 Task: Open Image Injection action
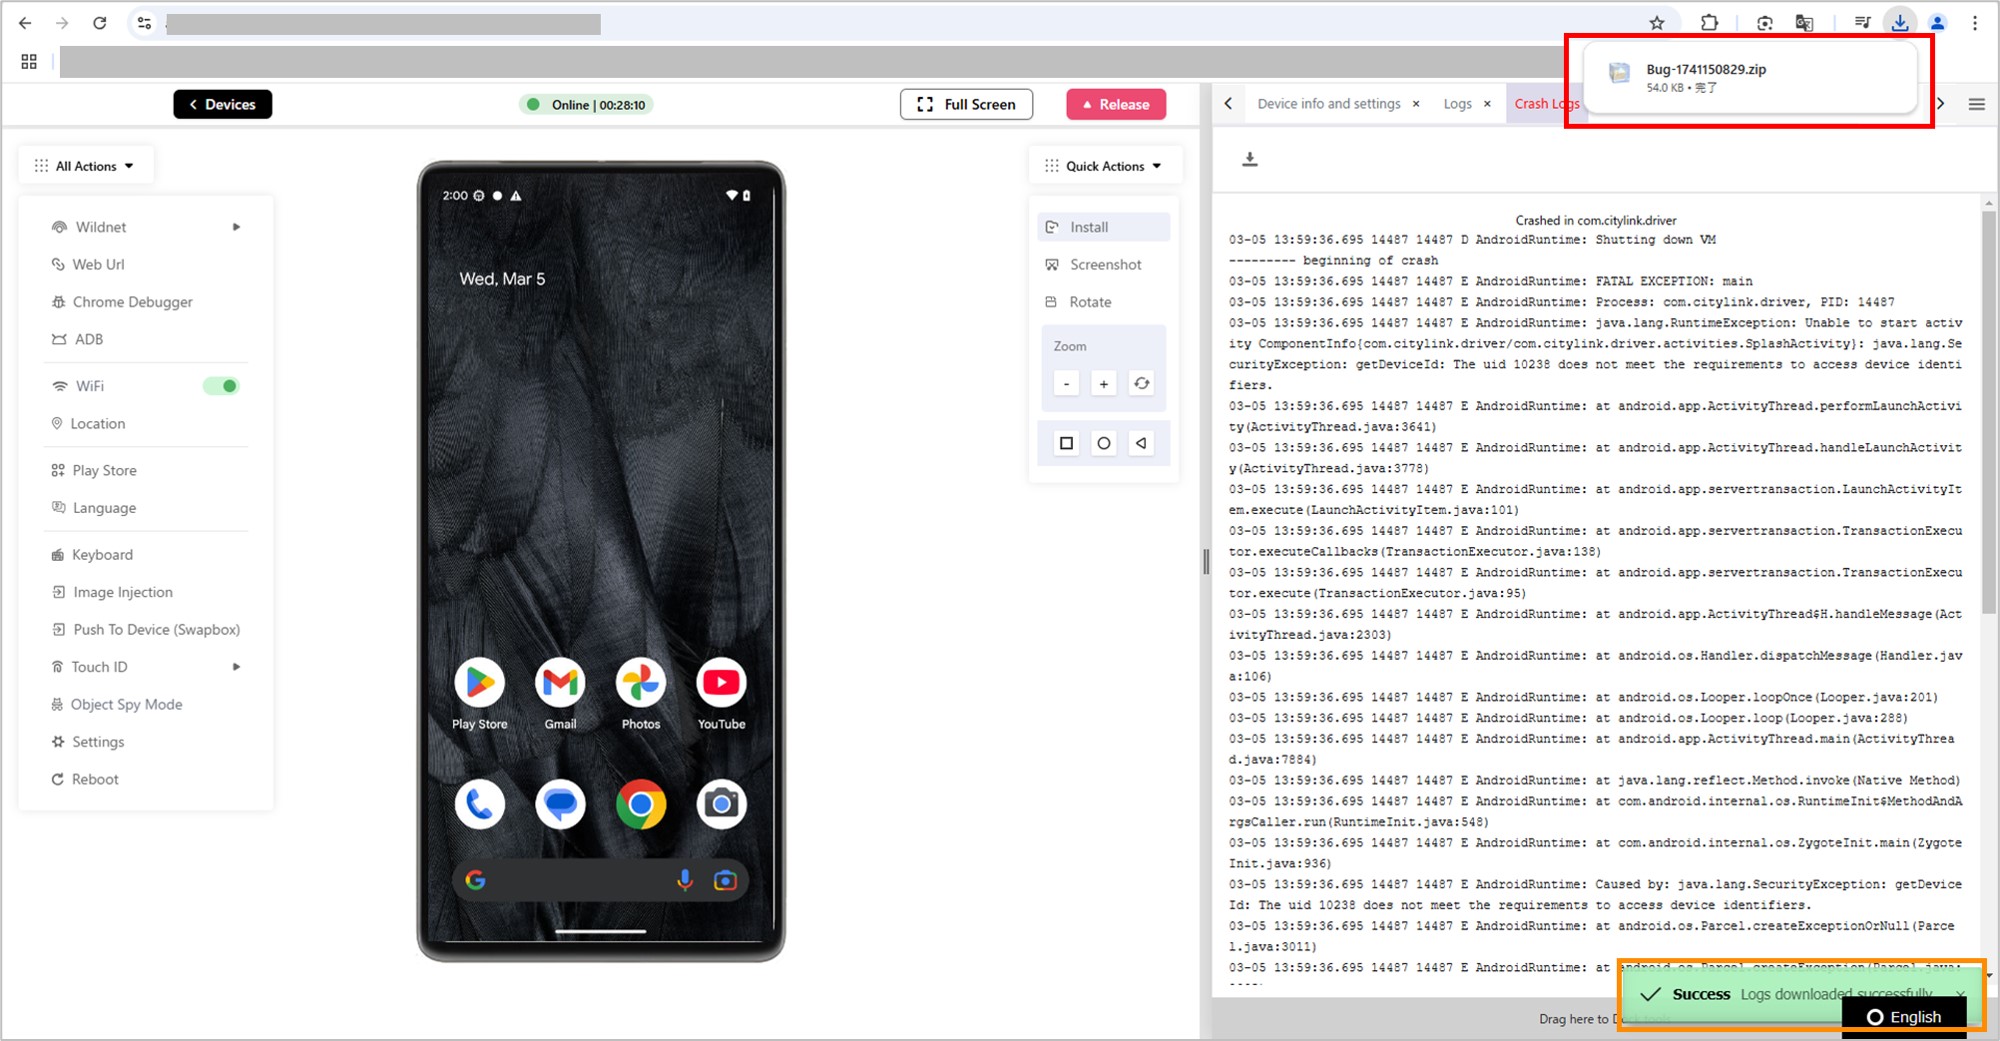[112, 593]
